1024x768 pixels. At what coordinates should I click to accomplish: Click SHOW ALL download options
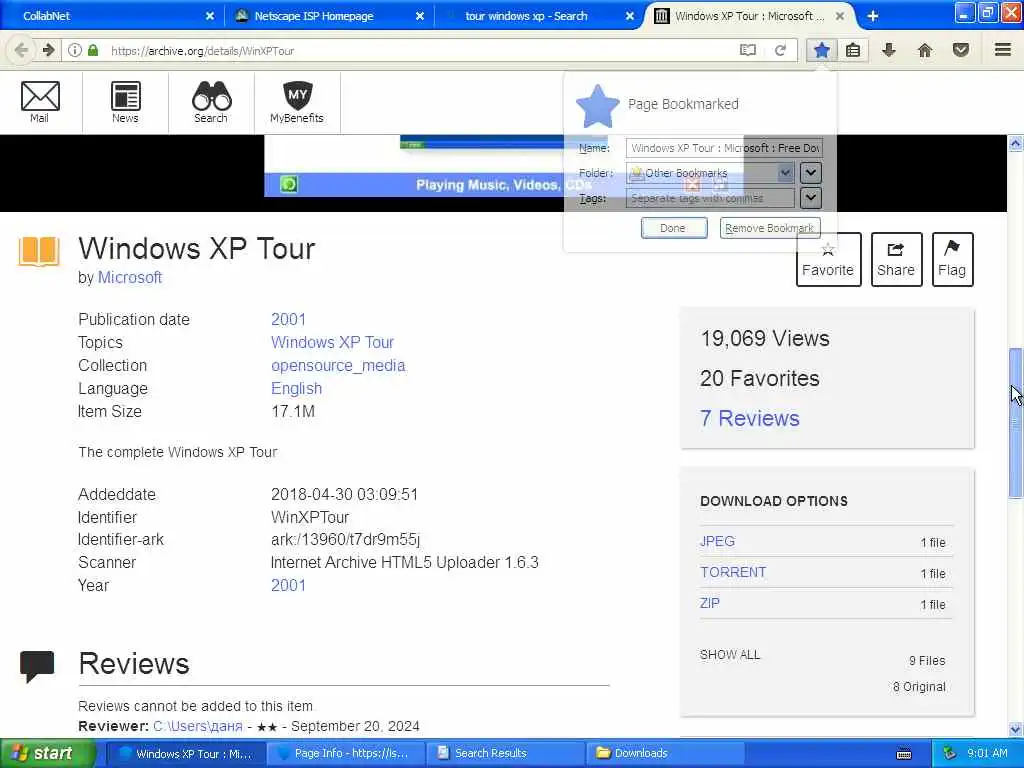(x=729, y=654)
